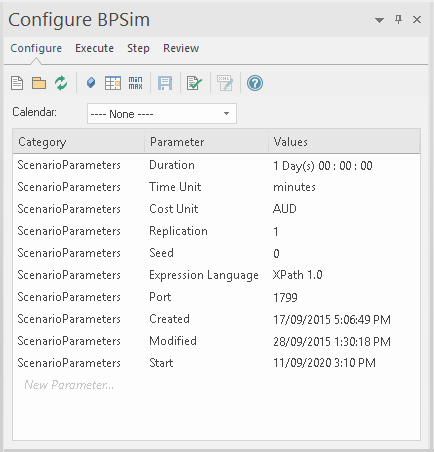Click ScenarioParameters in the Start row
The width and height of the screenshot is (434, 452).
tap(69, 363)
